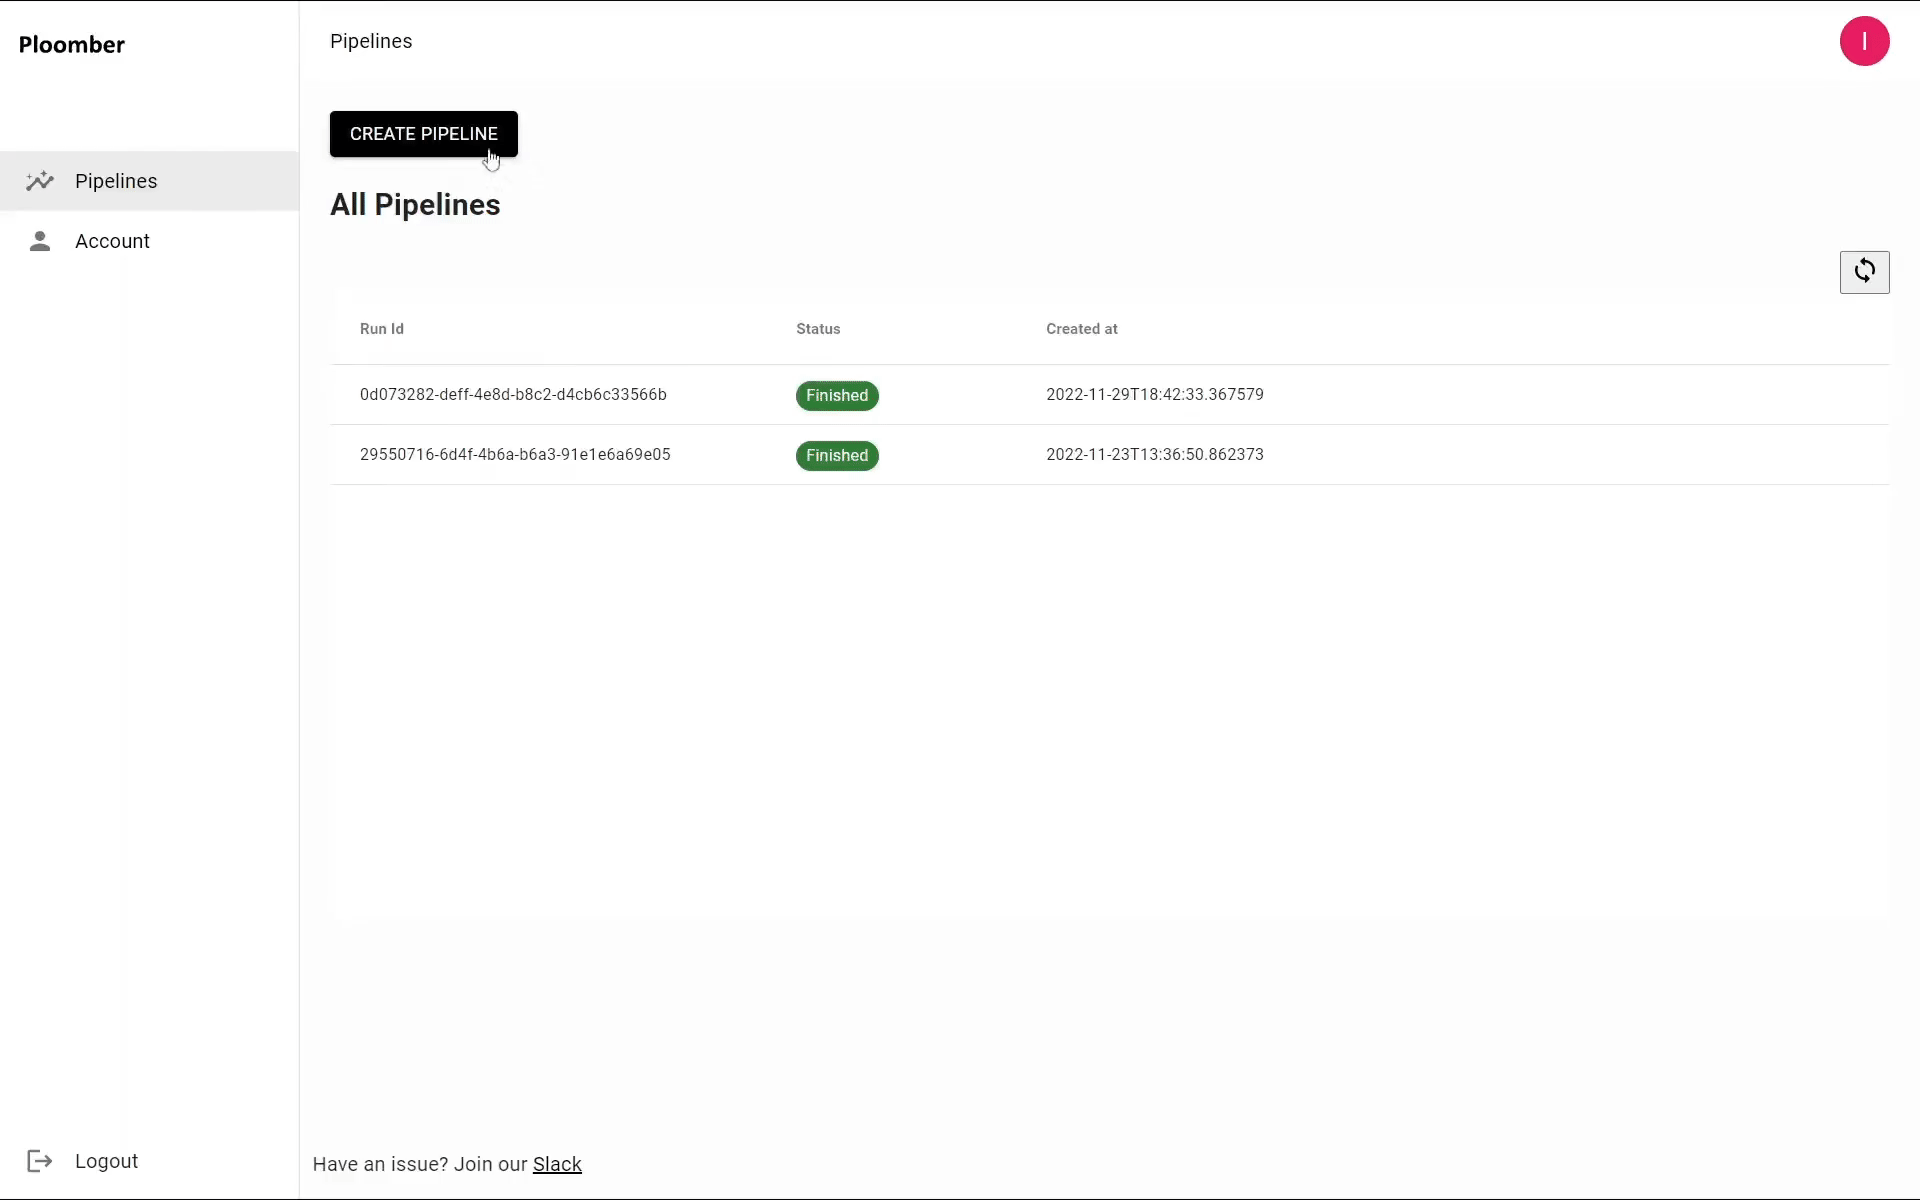This screenshot has height=1200, width=1920.
Task: Click the Run Id column header
Action: click(x=382, y=329)
